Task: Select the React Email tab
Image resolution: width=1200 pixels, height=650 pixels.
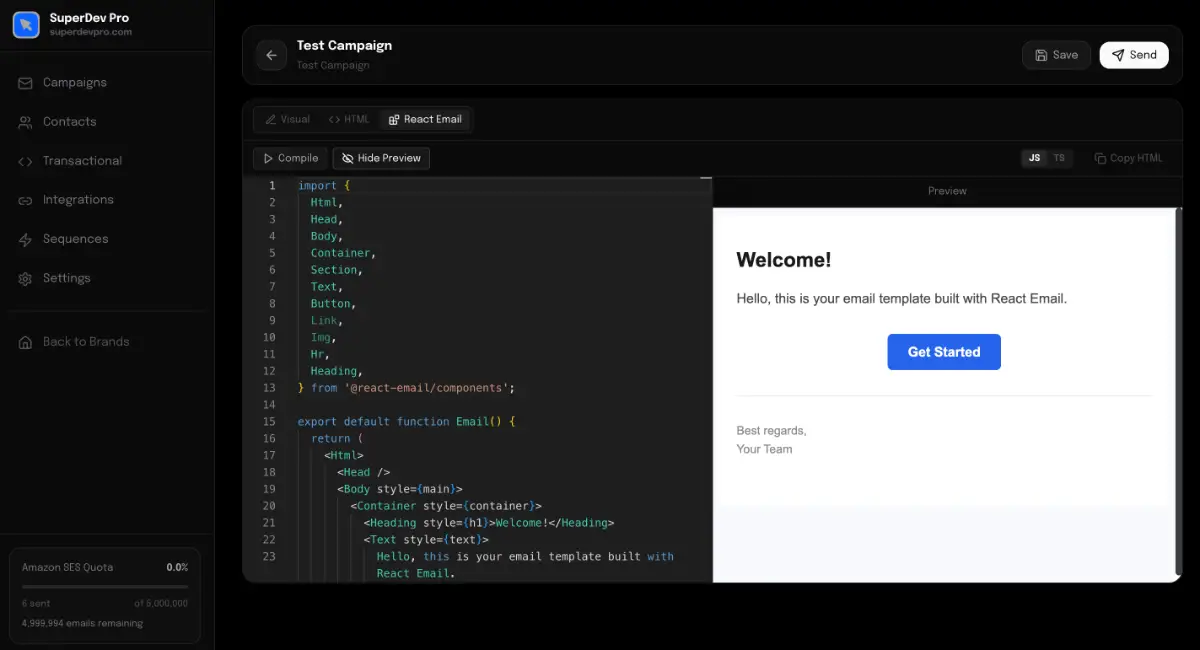Action: click(424, 119)
